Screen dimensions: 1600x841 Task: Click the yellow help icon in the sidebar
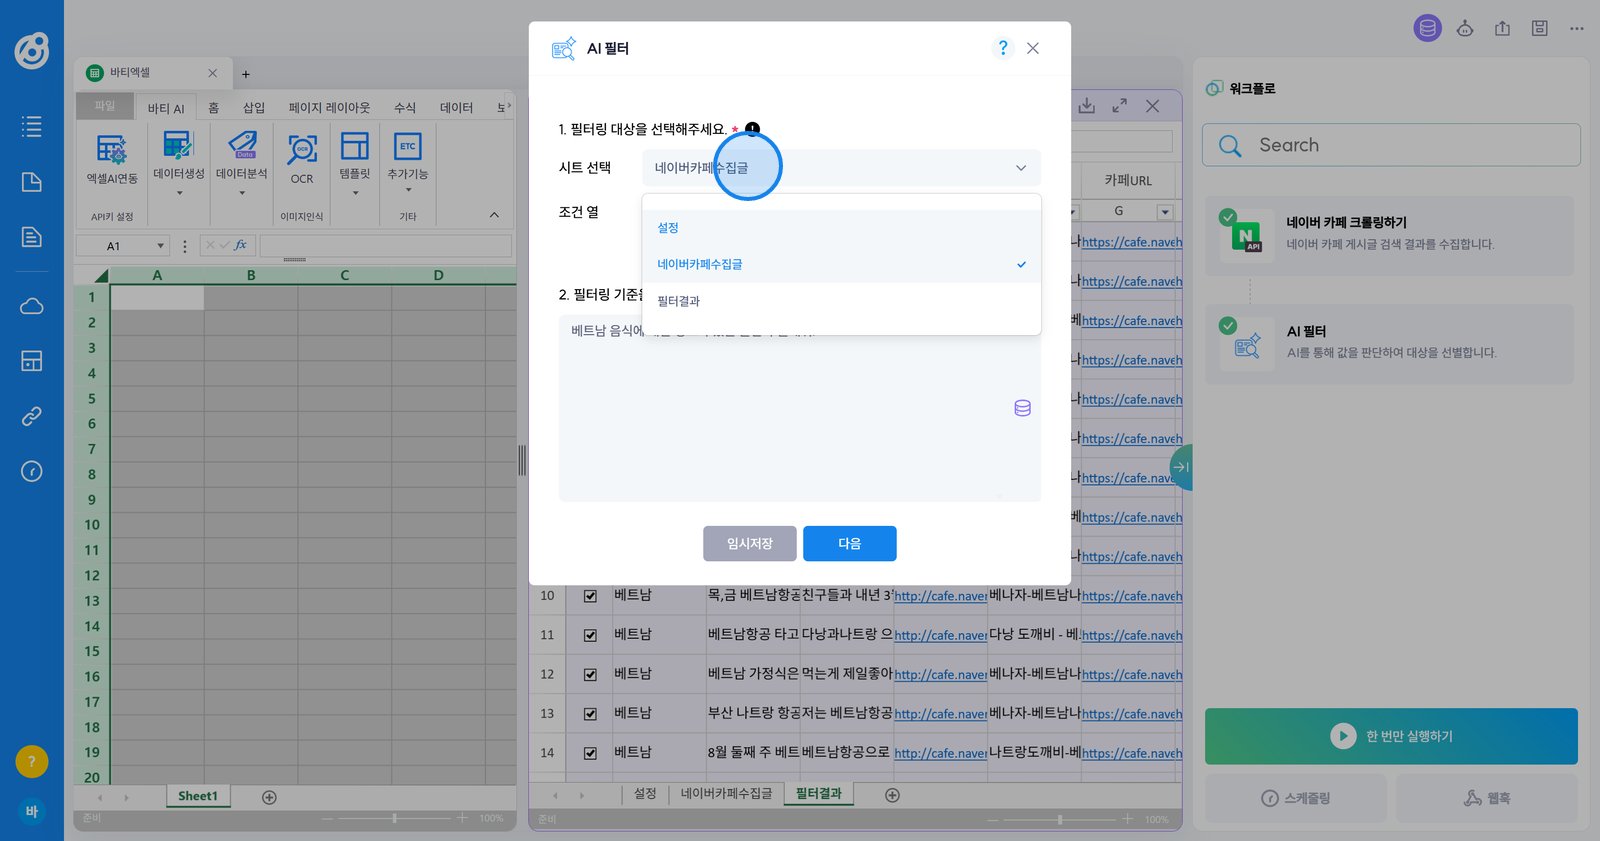(32, 762)
